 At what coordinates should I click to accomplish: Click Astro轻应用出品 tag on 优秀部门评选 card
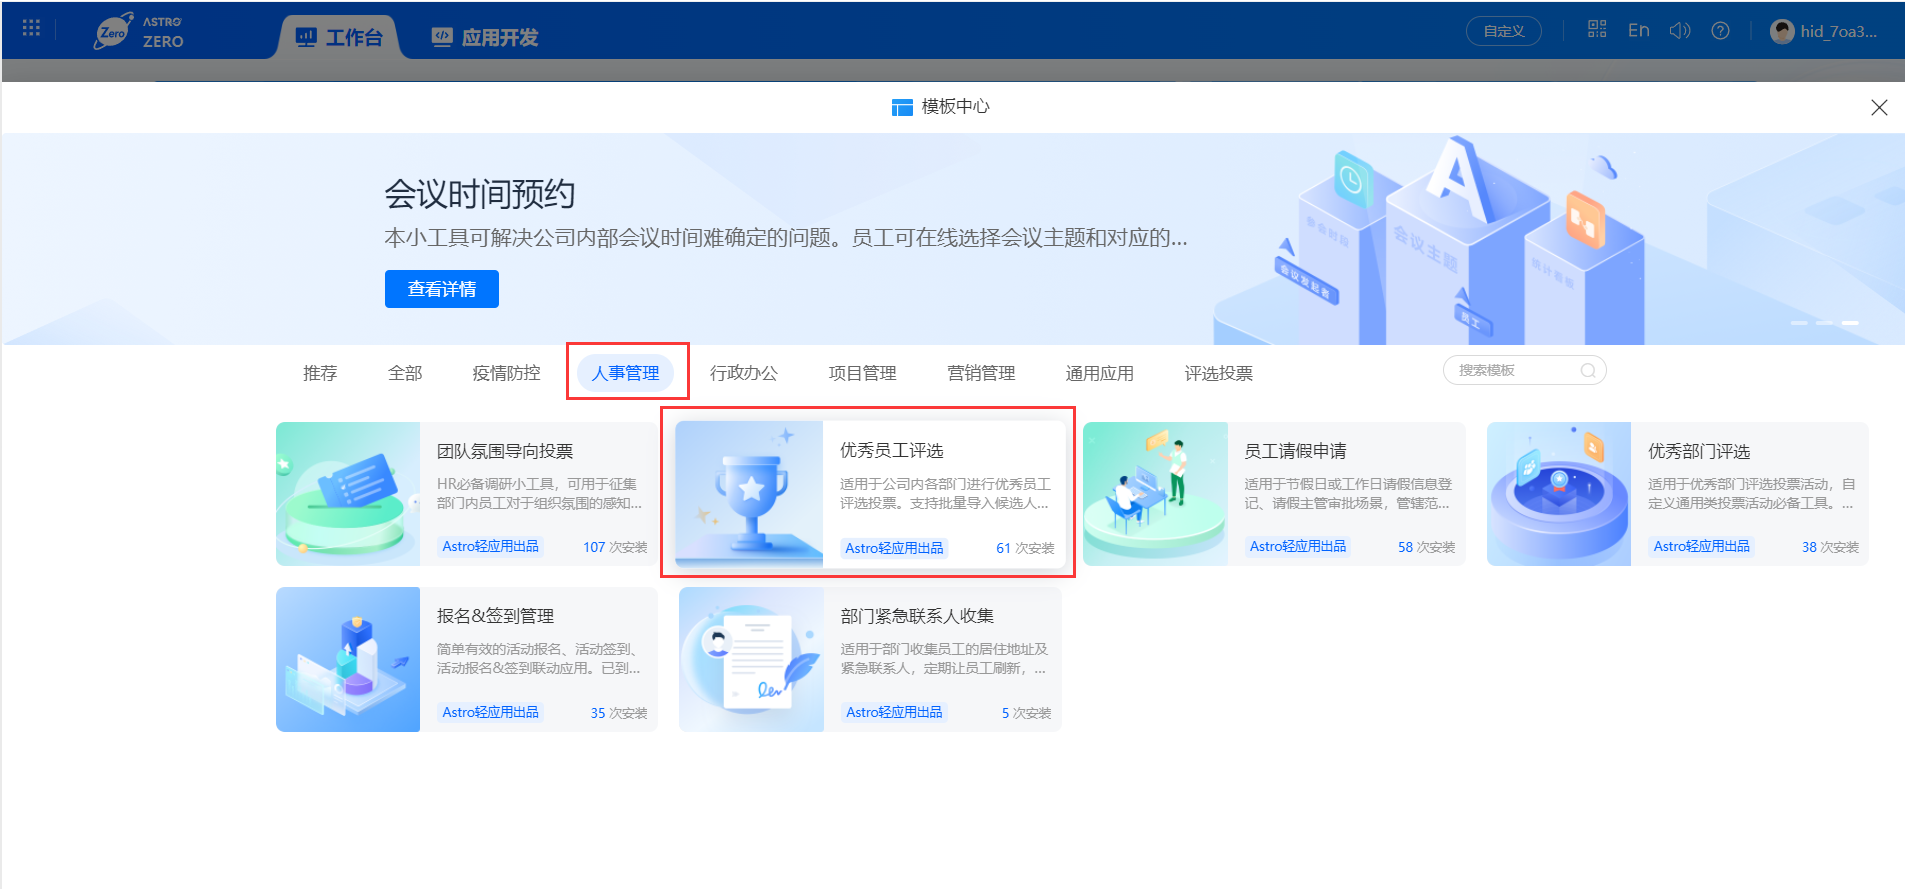tap(1702, 546)
